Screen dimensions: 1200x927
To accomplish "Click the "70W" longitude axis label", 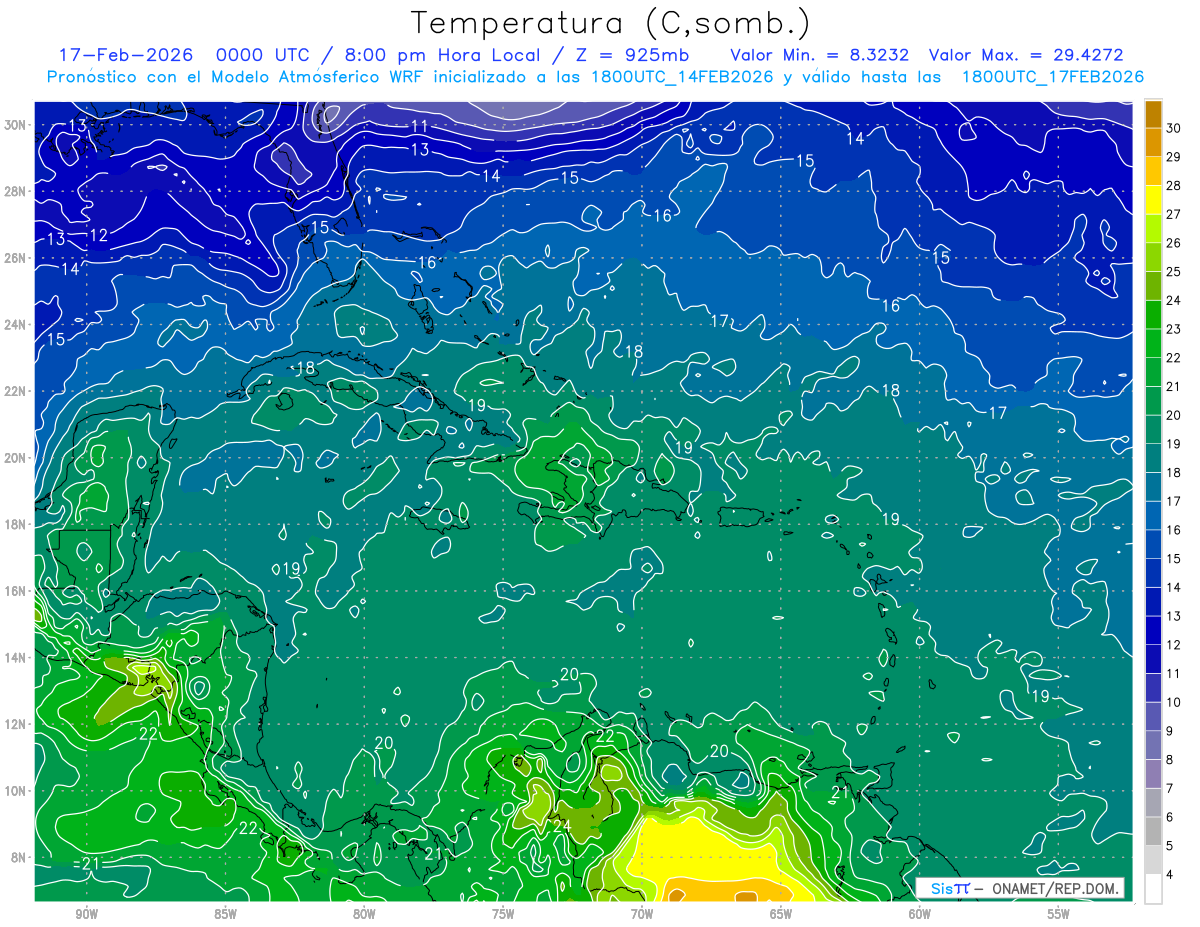I will pos(642,915).
